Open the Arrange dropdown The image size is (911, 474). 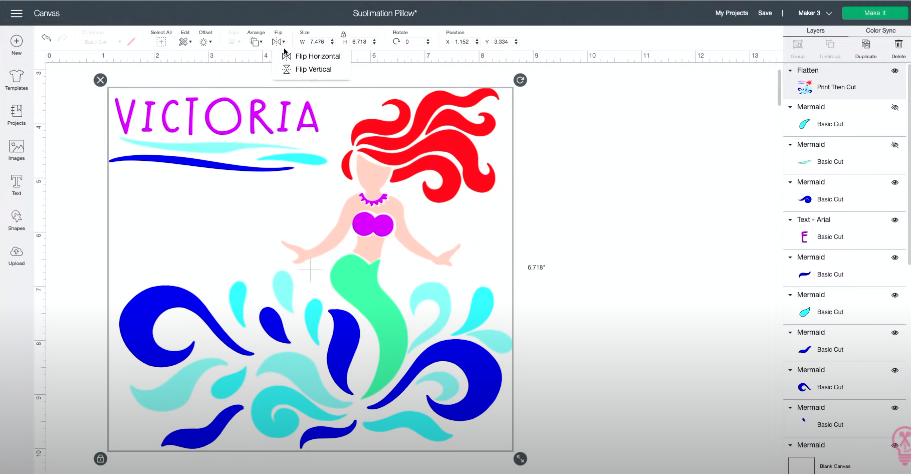pos(256,42)
